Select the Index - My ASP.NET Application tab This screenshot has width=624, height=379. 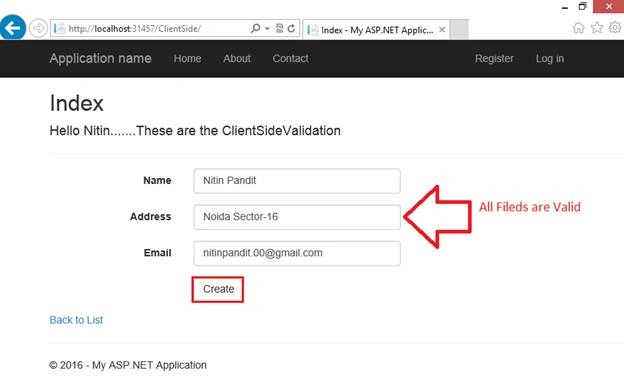click(376, 30)
